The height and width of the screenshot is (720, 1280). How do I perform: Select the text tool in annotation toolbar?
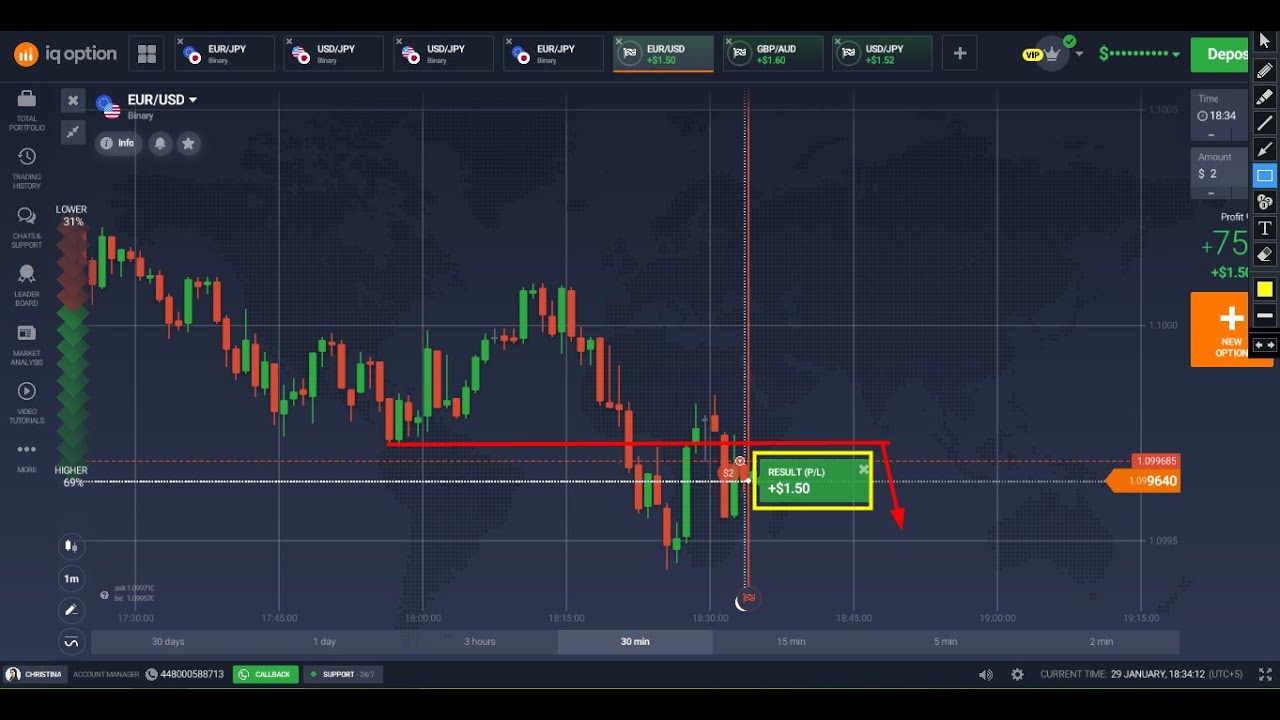point(1264,228)
